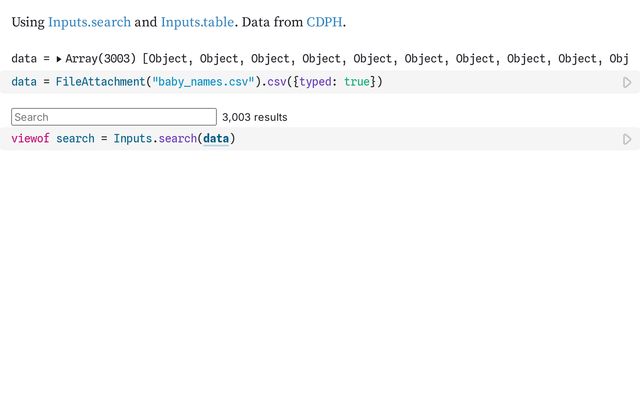Screen dimensions: 640x400
Task: Click the Array(3003) output label
Action: [x=100, y=60]
